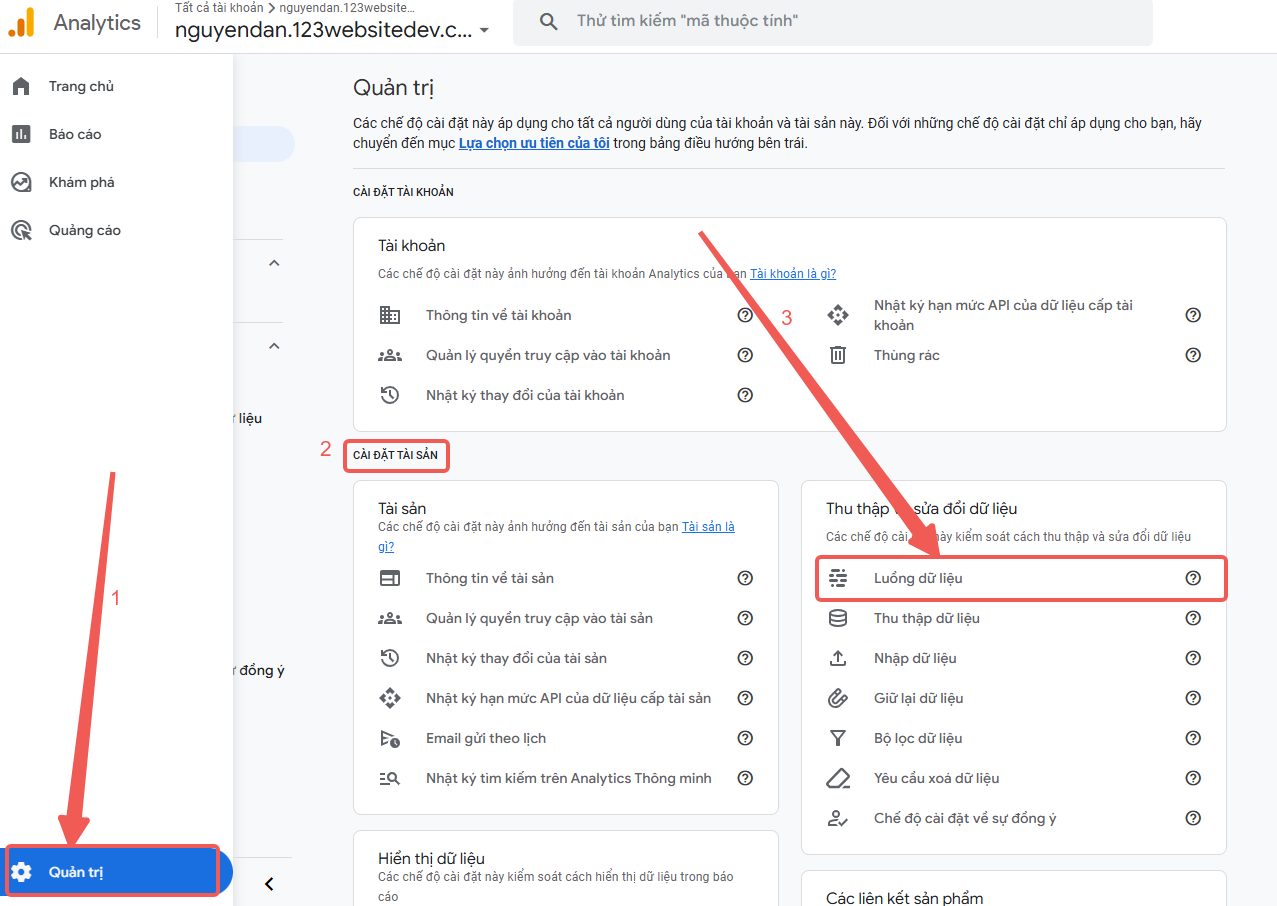The image size is (1277, 906).
Task: Click the Yêu cầu xoá dữ liệu eraser icon
Action: 838,778
